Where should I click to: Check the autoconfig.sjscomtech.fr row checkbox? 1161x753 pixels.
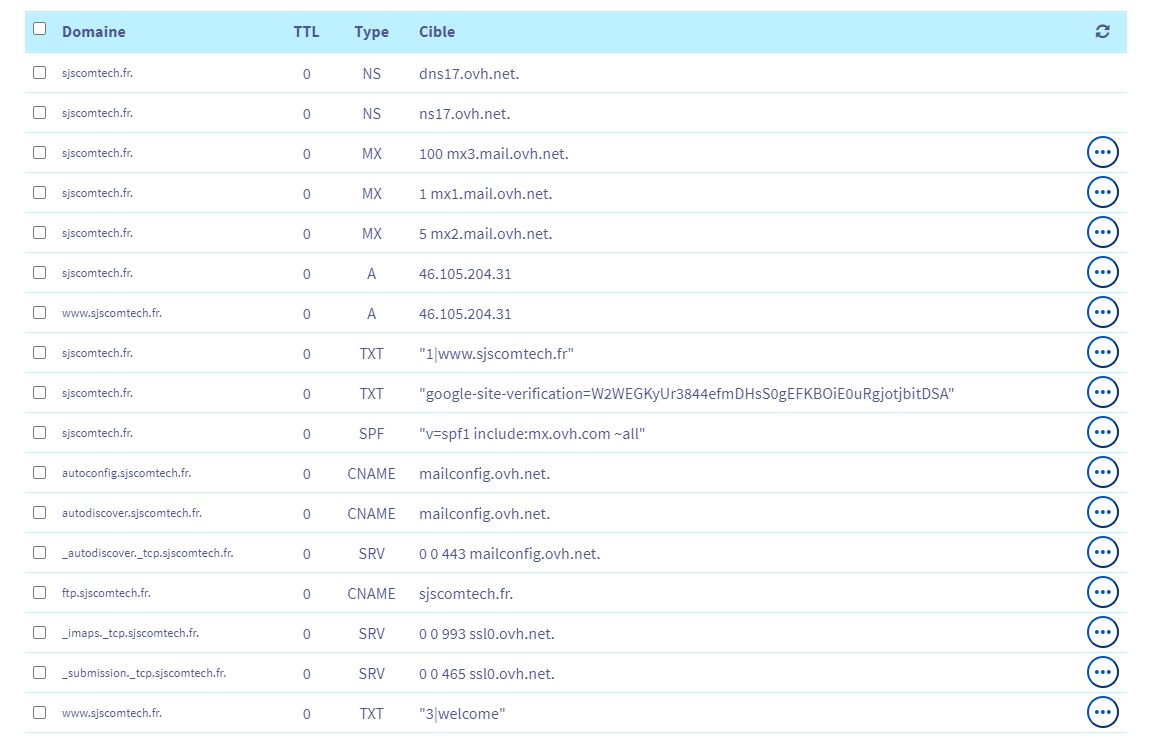click(40, 473)
